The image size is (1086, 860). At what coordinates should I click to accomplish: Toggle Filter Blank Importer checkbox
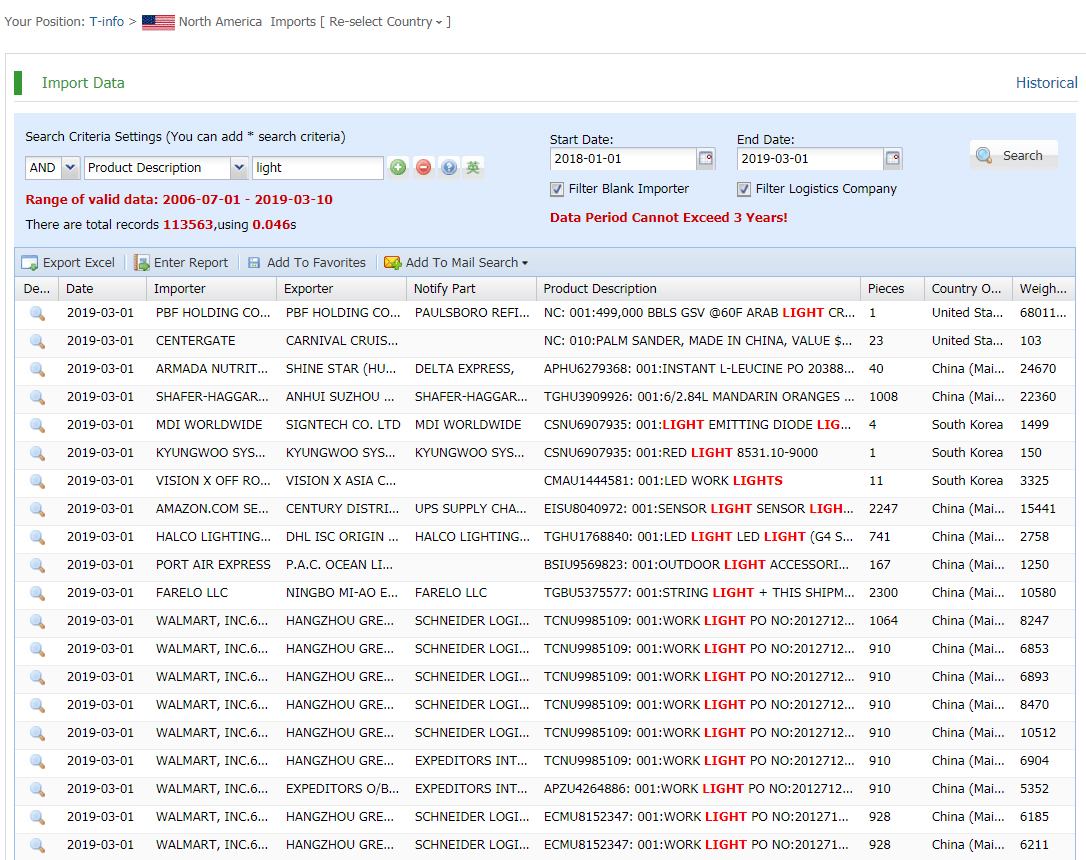pyautogui.click(x=556, y=189)
